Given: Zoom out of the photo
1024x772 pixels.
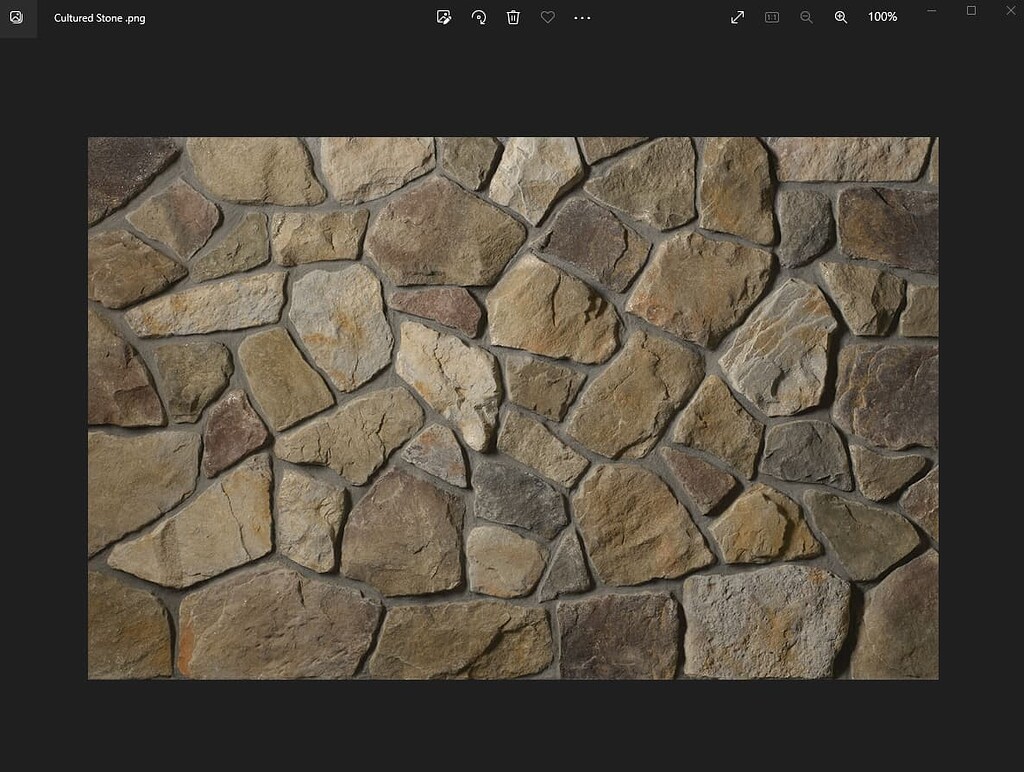Looking at the screenshot, I should [806, 17].
